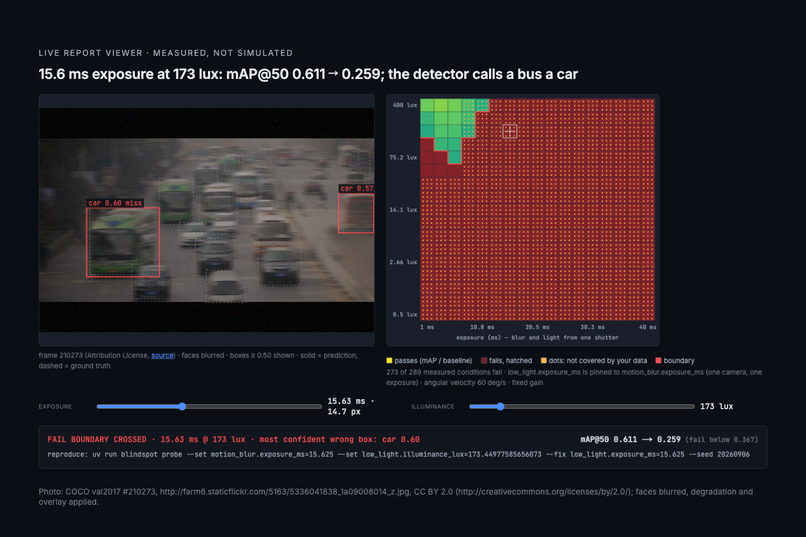
Task: Click the Photo COCO val2017 attribution text
Action: coord(396,497)
